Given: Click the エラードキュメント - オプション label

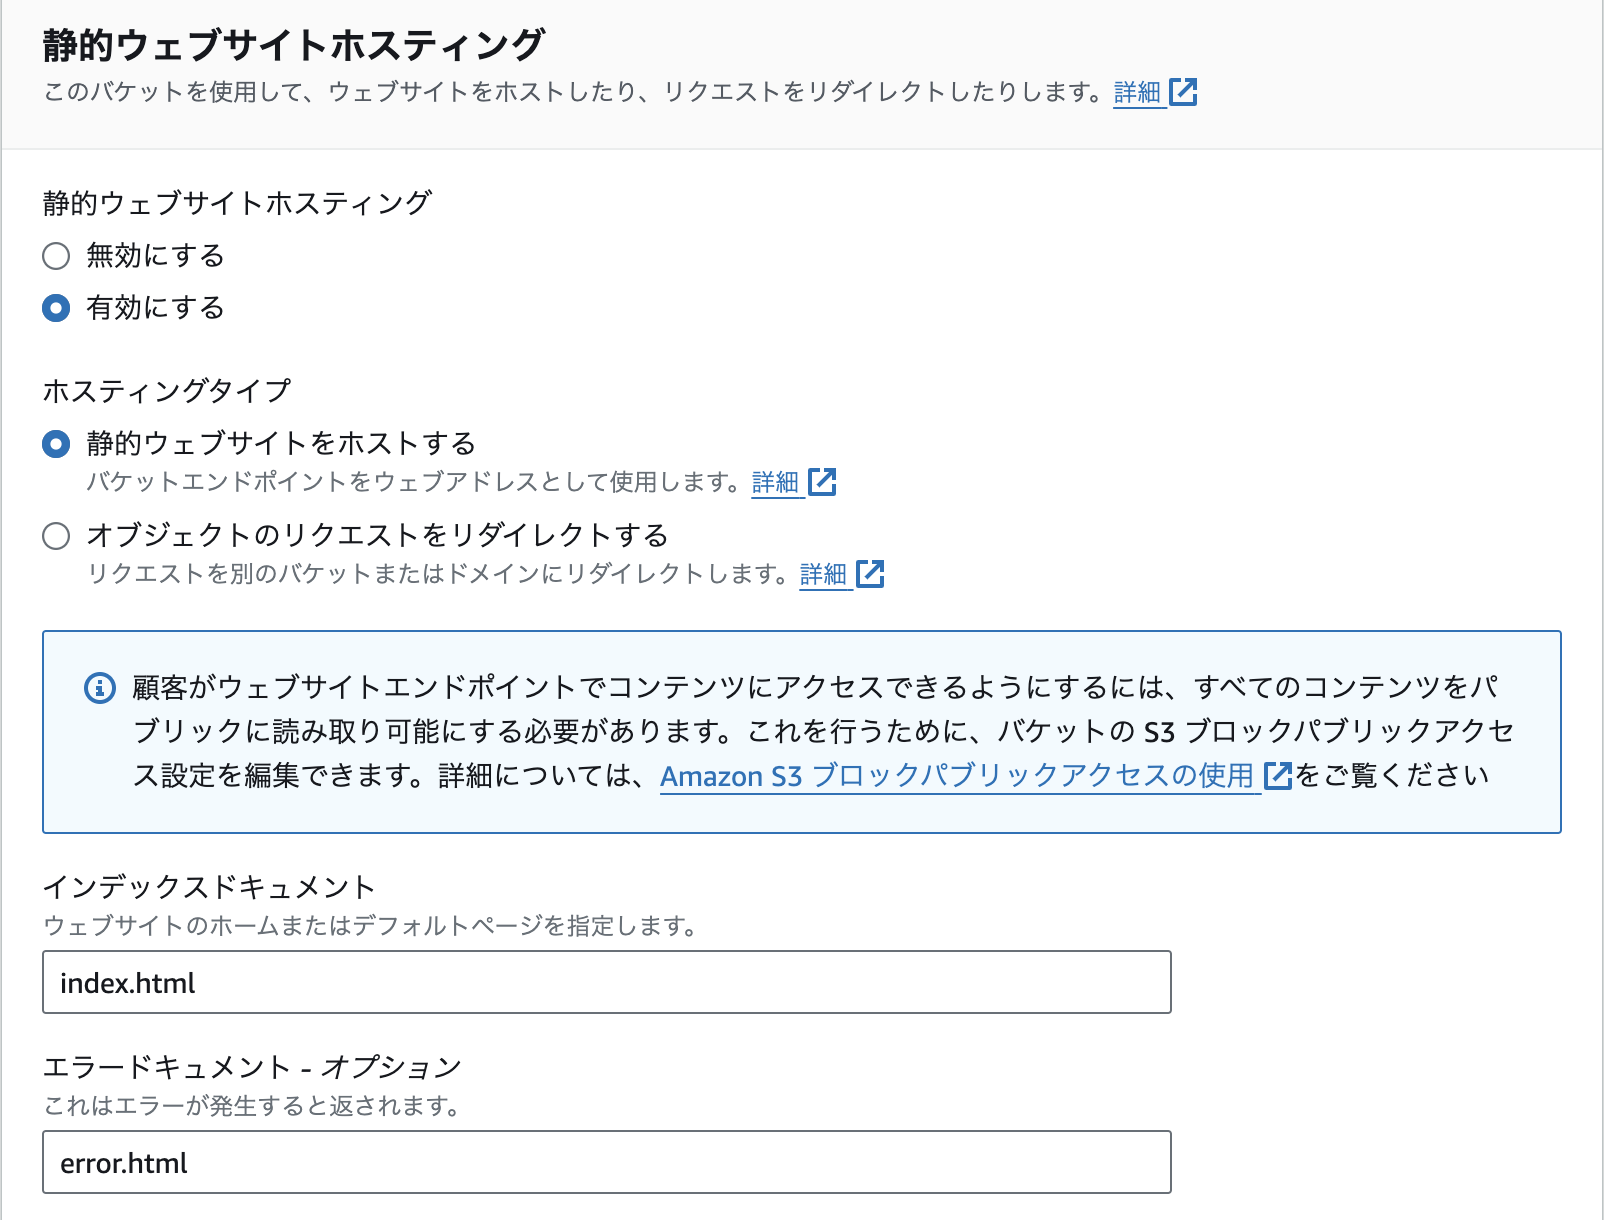Looking at the screenshot, I should [253, 1066].
